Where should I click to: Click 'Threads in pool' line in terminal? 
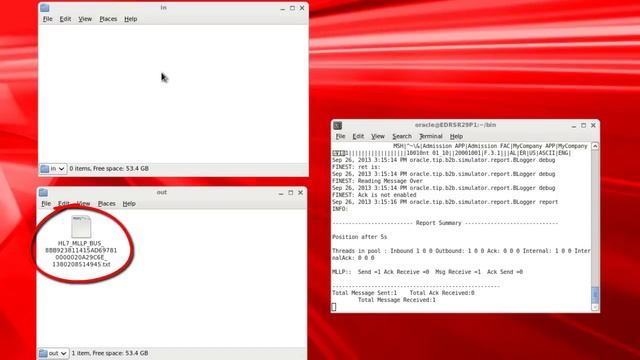pos(461,254)
